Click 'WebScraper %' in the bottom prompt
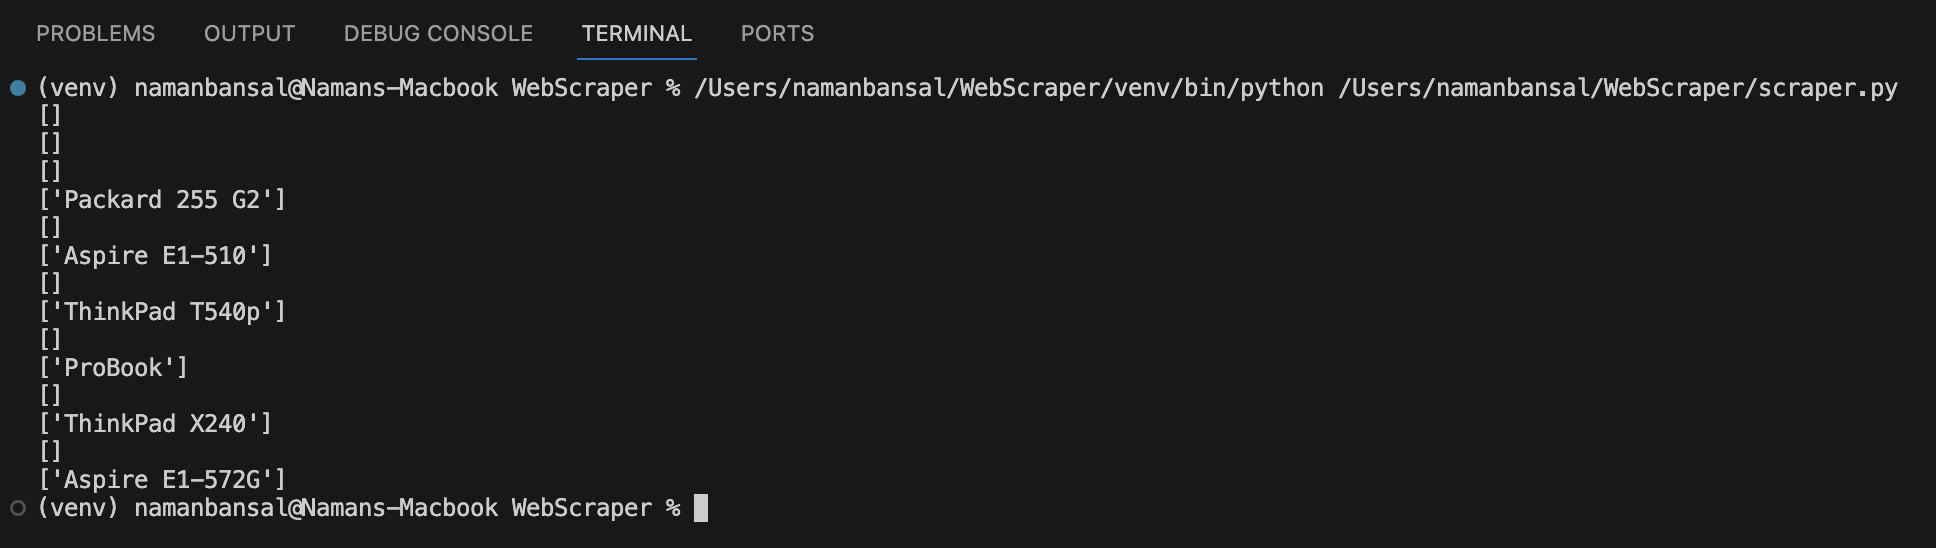Image resolution: width=1936 pixels, height=548 pixels. [595, 508]
